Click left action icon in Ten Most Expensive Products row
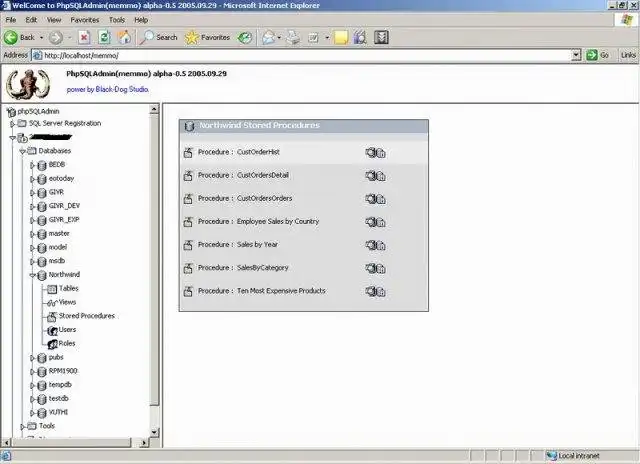 pyautogui.click(x=370, y=291)
